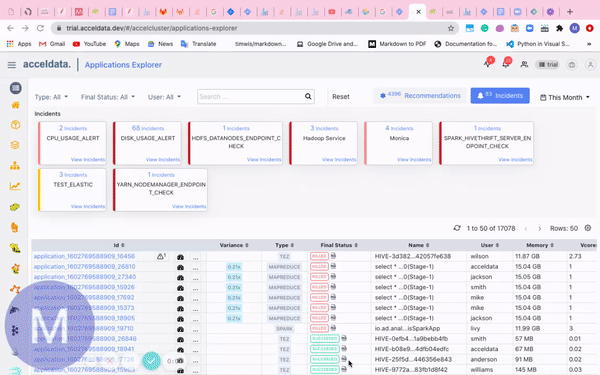
Task: View incidents for YARN_NODEMANAGER_ENDPOINT_CHECK
Action: pos(189,206)
